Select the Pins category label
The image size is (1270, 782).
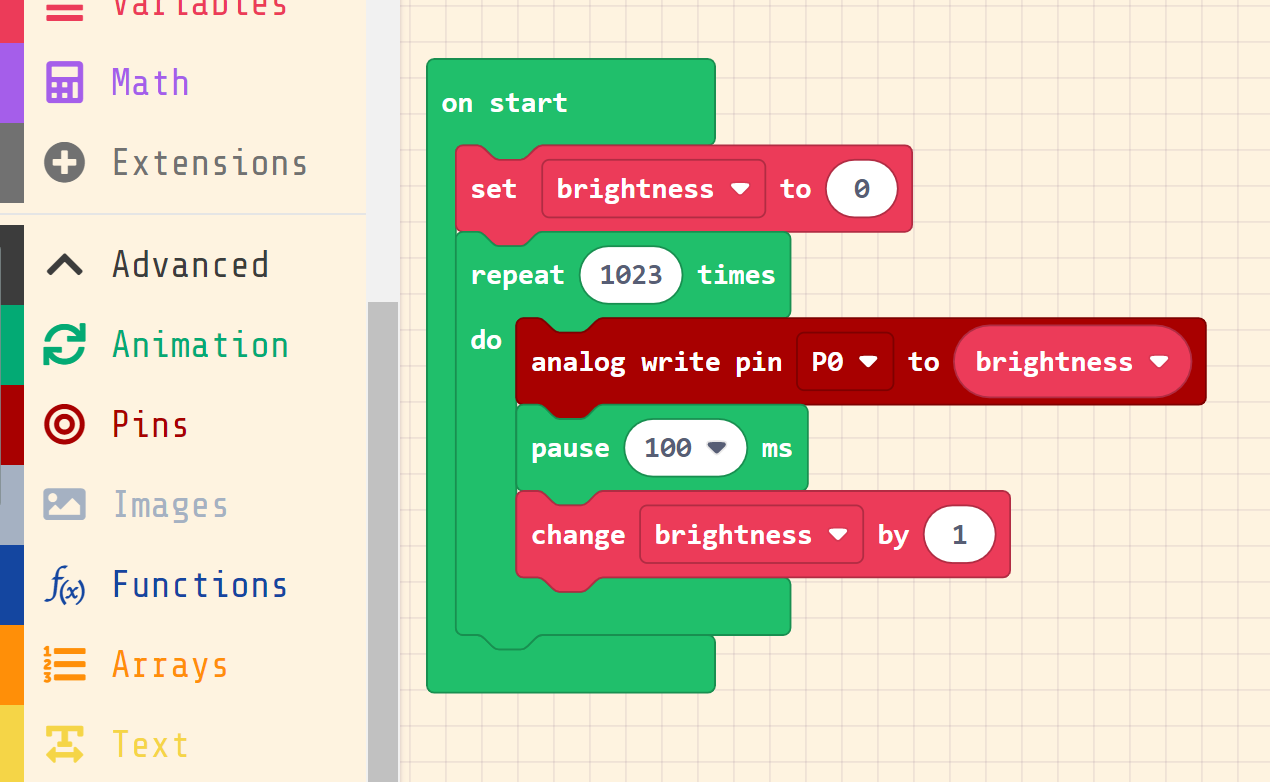[x=150, y=425]
